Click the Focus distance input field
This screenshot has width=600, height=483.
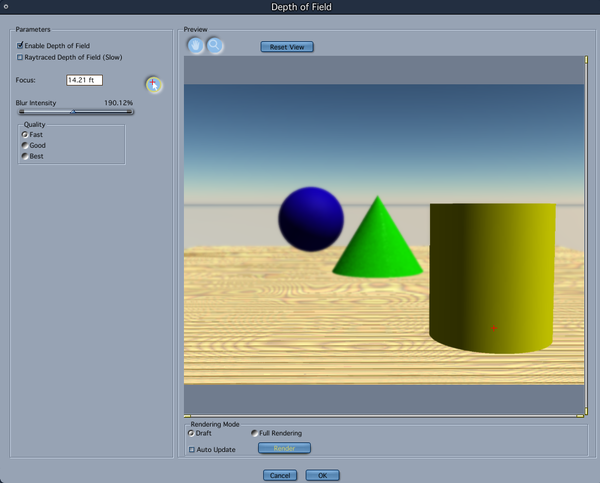[84, 80]
